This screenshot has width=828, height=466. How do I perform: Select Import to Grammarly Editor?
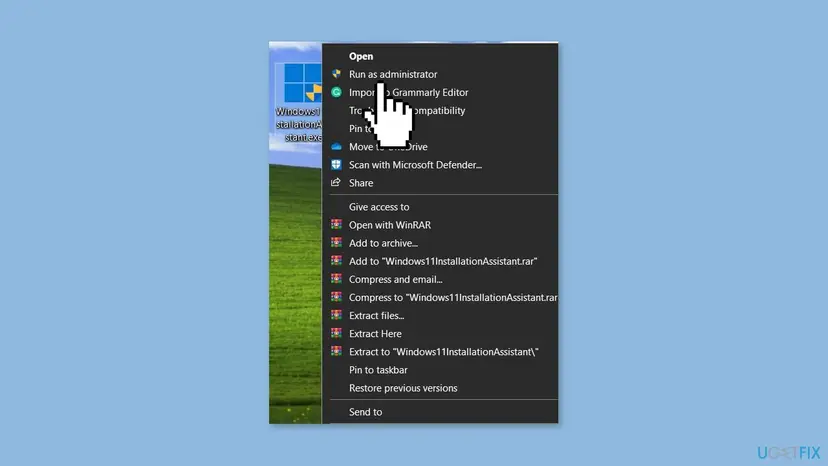[x=408, y=92]
